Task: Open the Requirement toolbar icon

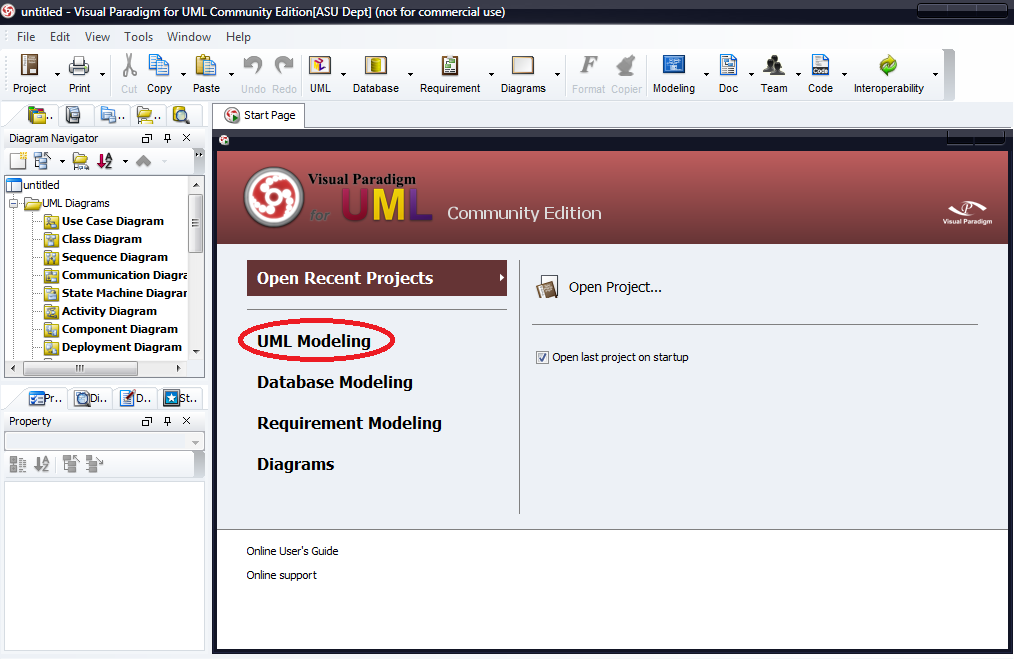Action: (449, 66)
